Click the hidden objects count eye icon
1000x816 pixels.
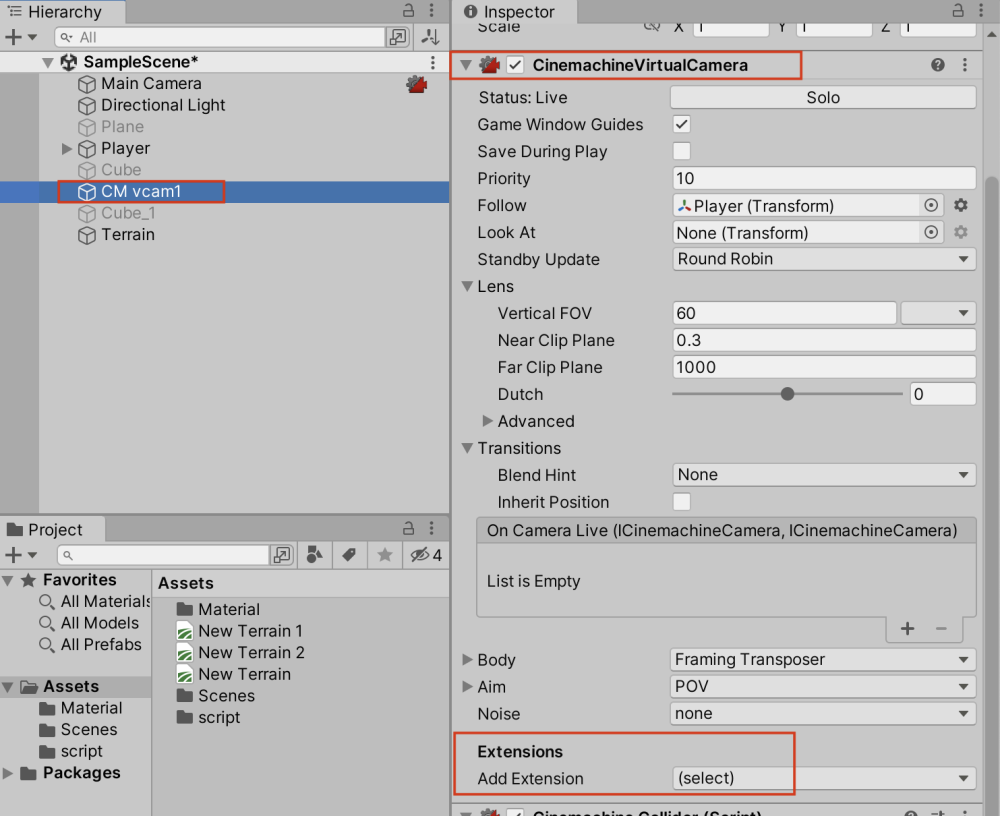(x=419, y=555)
